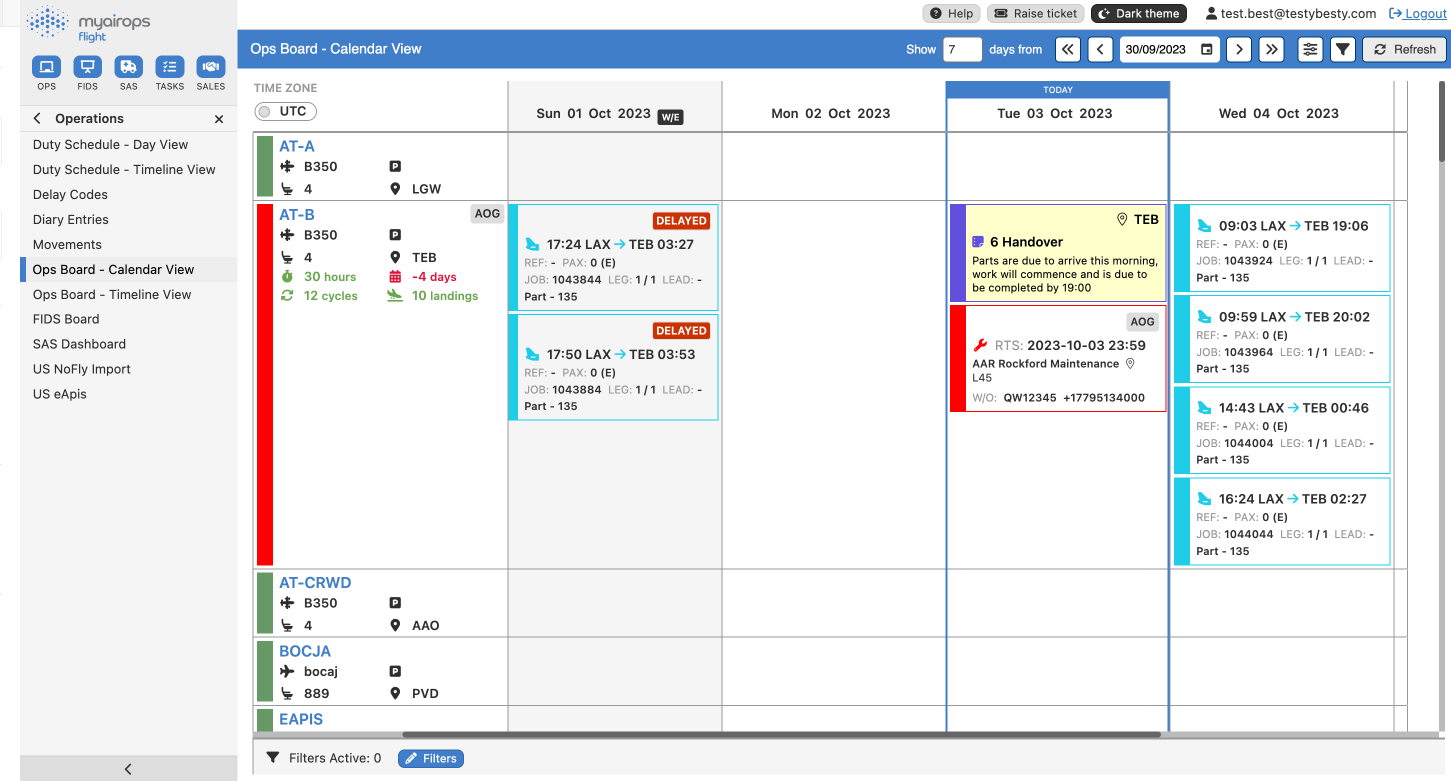Click the P badge on BOCJA row
Image resolution: width=1451 pixels, height=781 pixels.
pyautogui.click(x=394, y=671)
